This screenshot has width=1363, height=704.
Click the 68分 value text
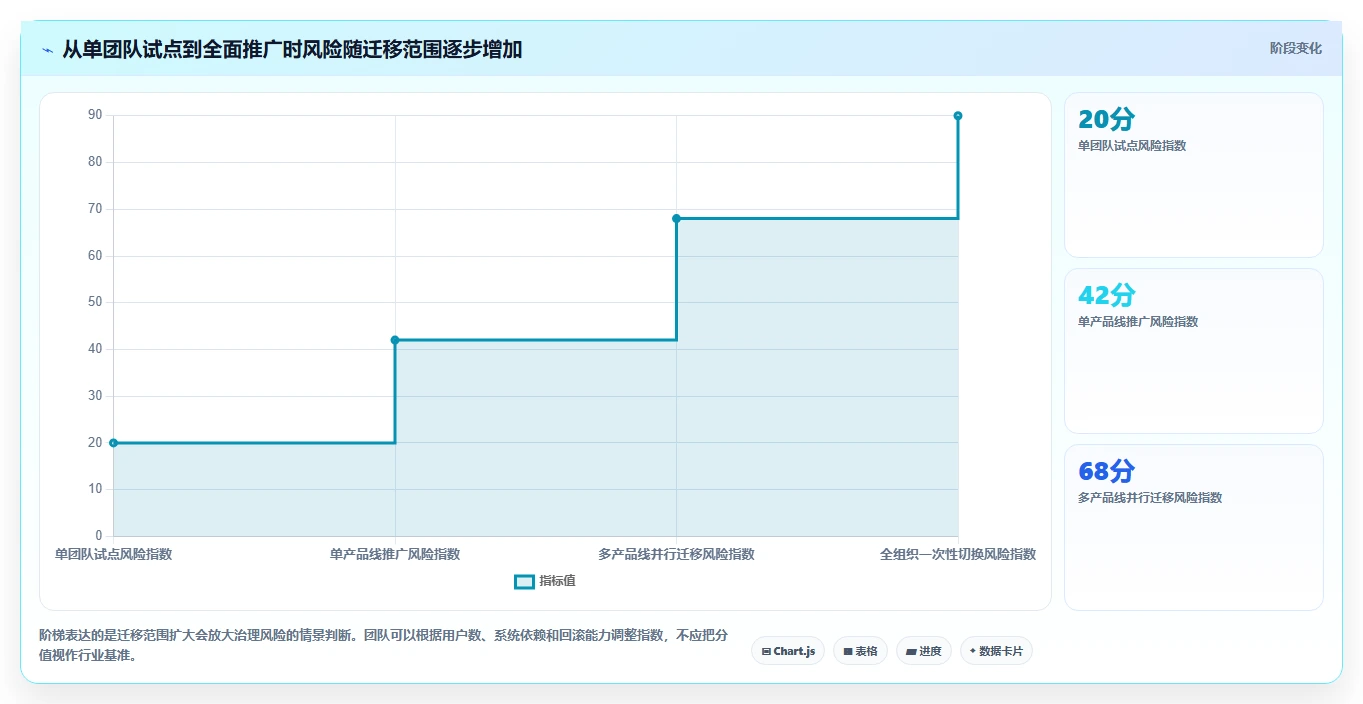tap(1106, 471)
